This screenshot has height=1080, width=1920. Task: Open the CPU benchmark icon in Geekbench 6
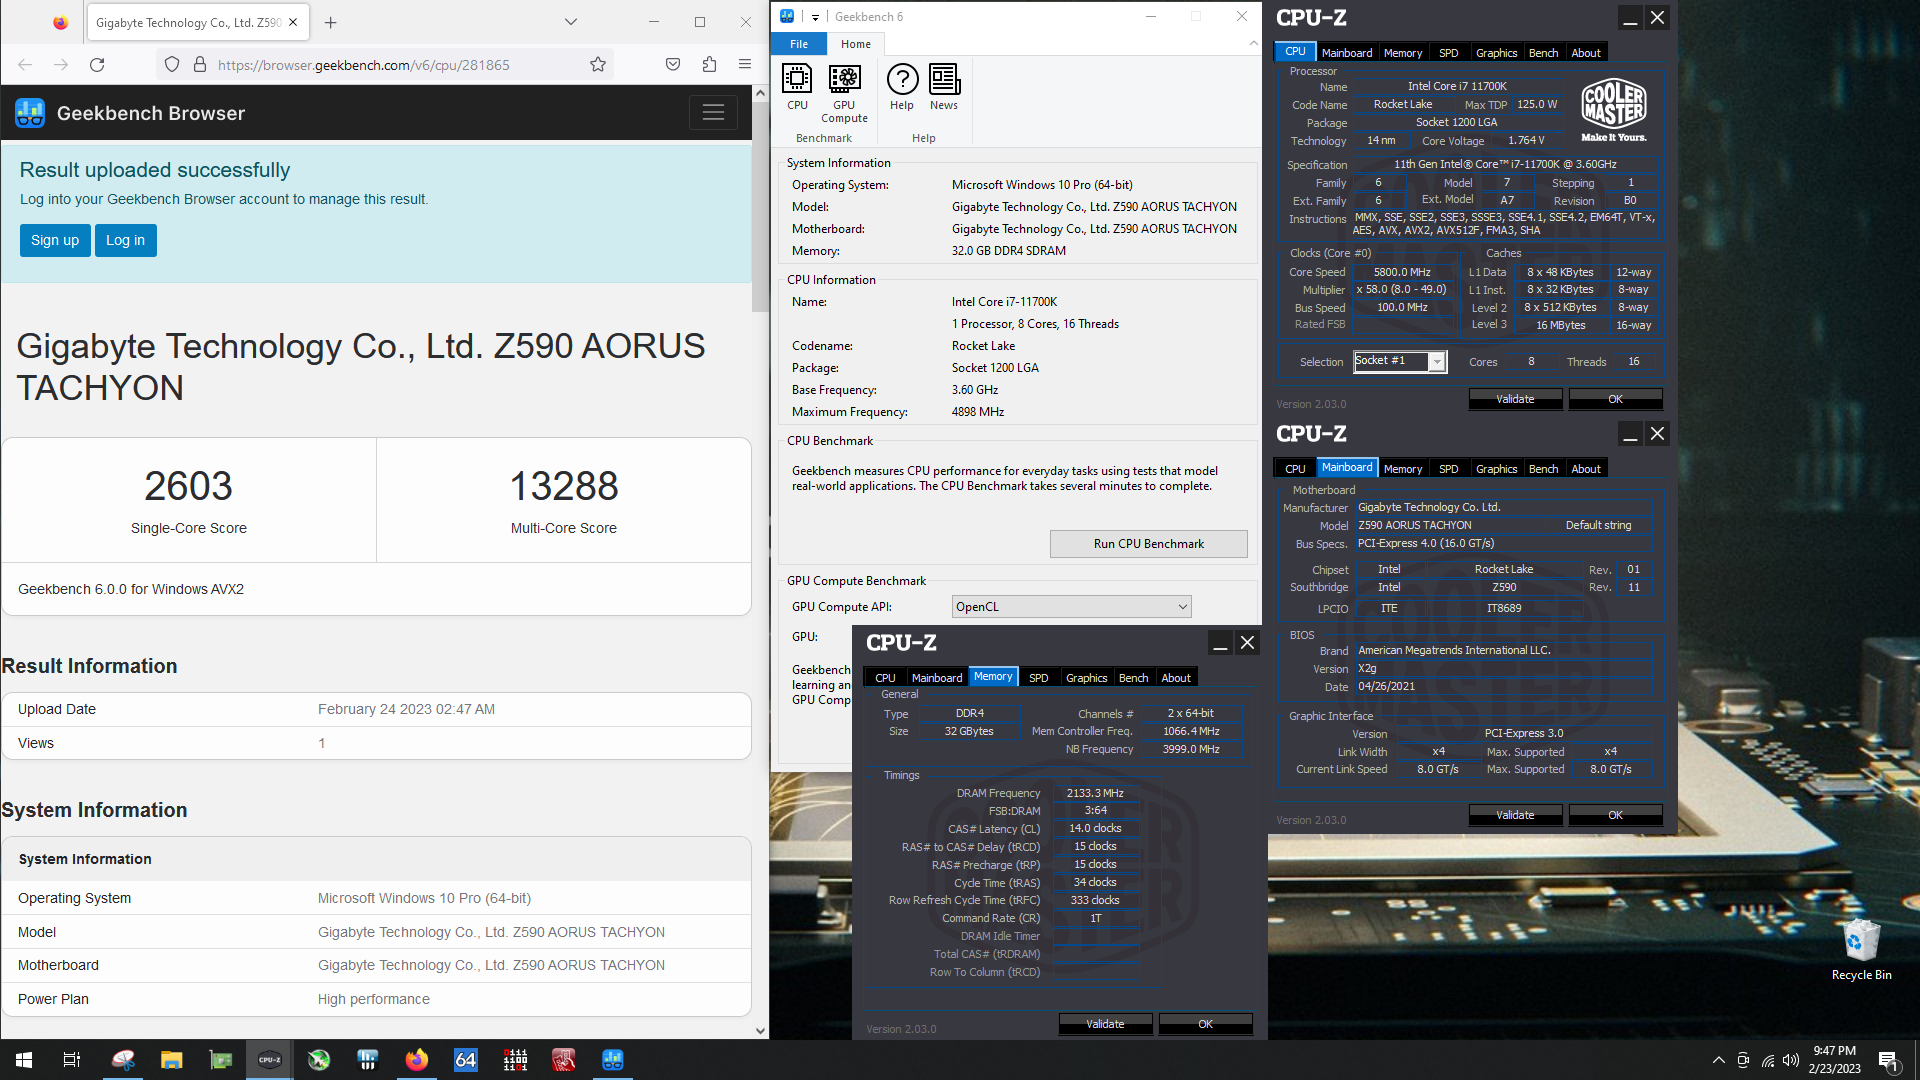(797, 87)
